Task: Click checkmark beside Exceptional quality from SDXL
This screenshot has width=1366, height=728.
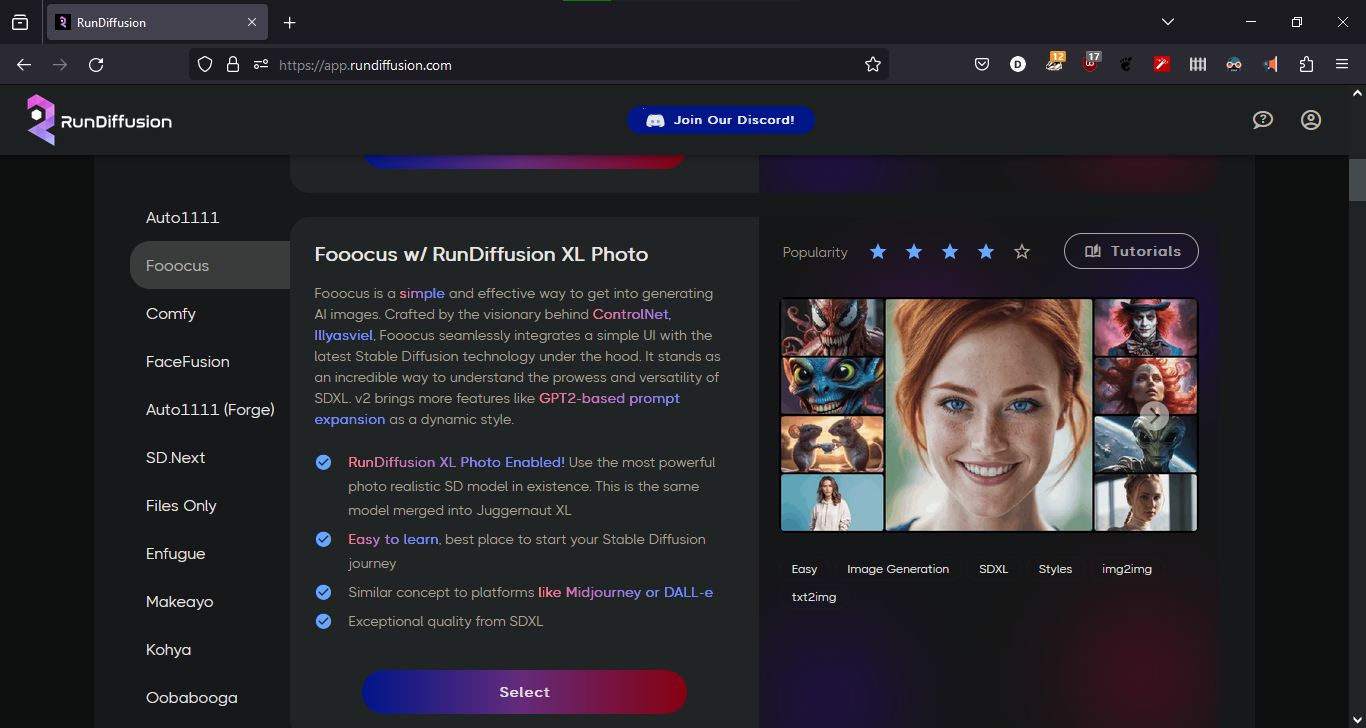Action: [323, 621]
